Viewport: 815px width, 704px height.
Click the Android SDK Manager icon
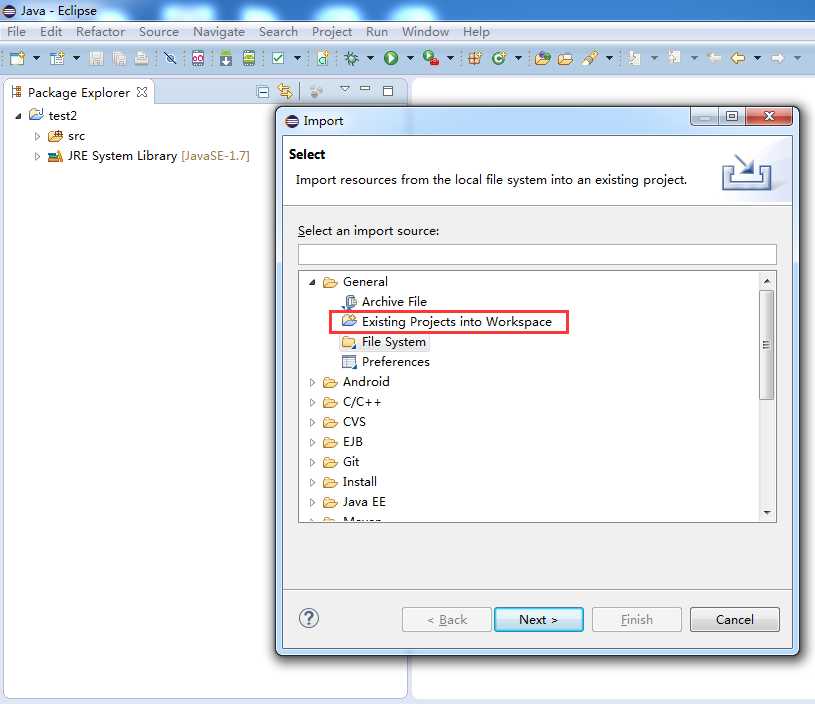[226, 58]
